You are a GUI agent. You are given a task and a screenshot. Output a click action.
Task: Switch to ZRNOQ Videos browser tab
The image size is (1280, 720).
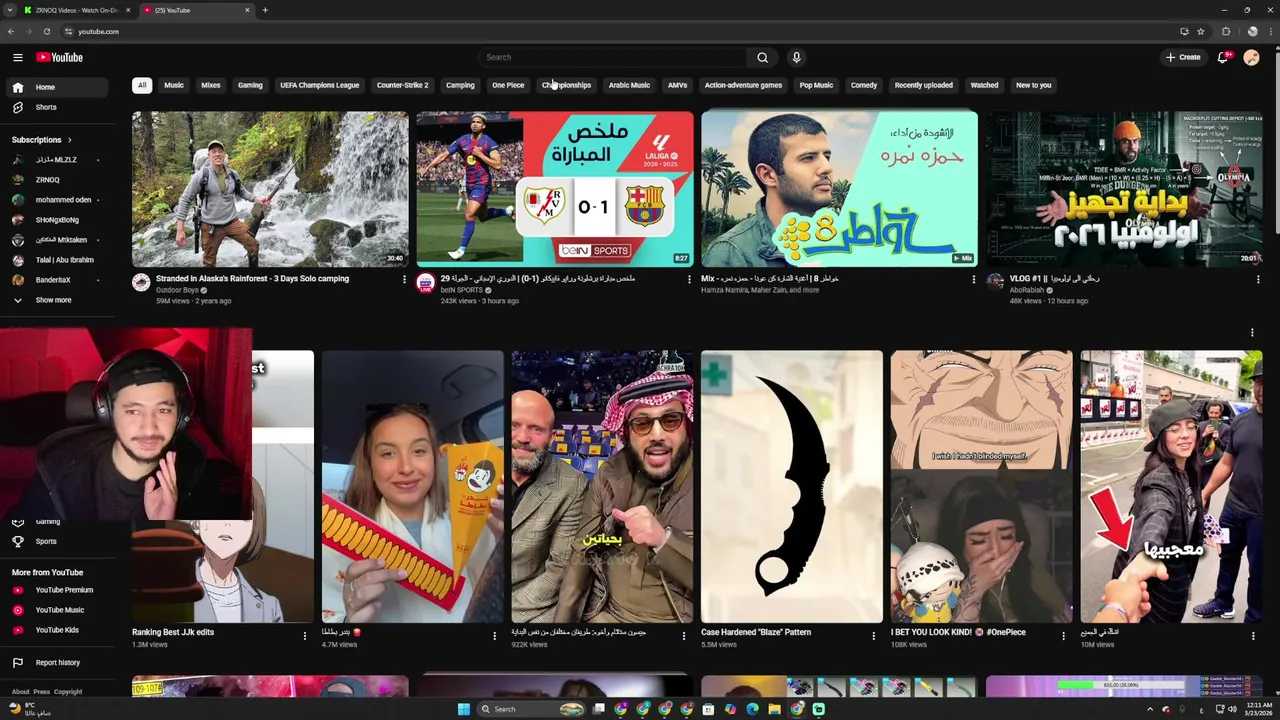[75, 10]
